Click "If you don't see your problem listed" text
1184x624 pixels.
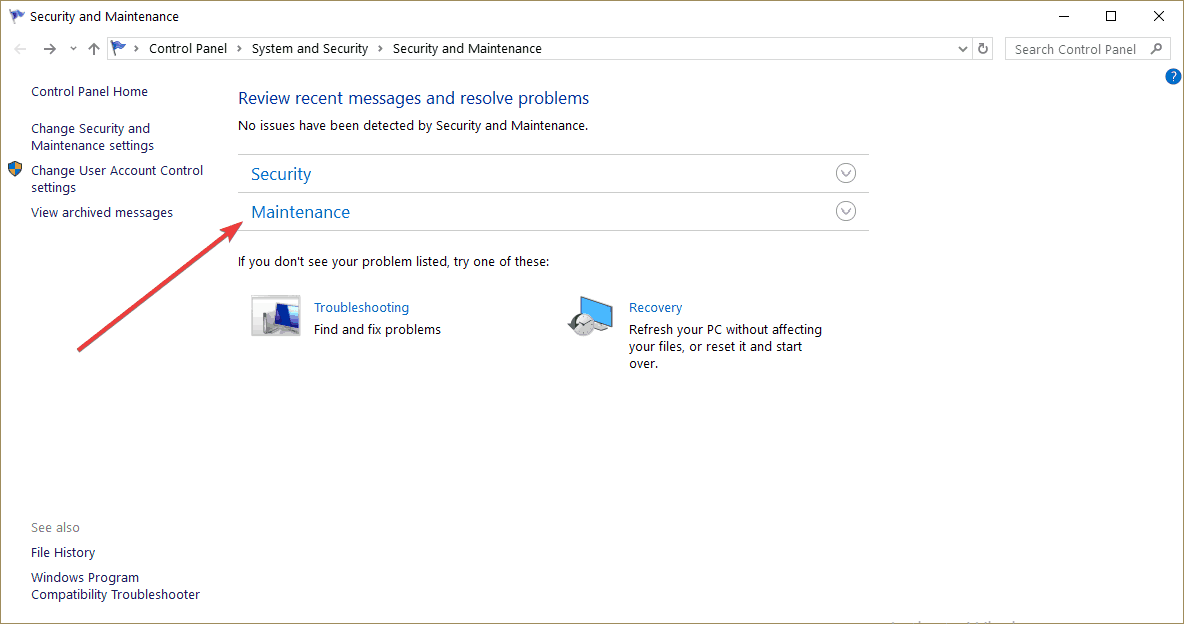[x=393, y=261]
